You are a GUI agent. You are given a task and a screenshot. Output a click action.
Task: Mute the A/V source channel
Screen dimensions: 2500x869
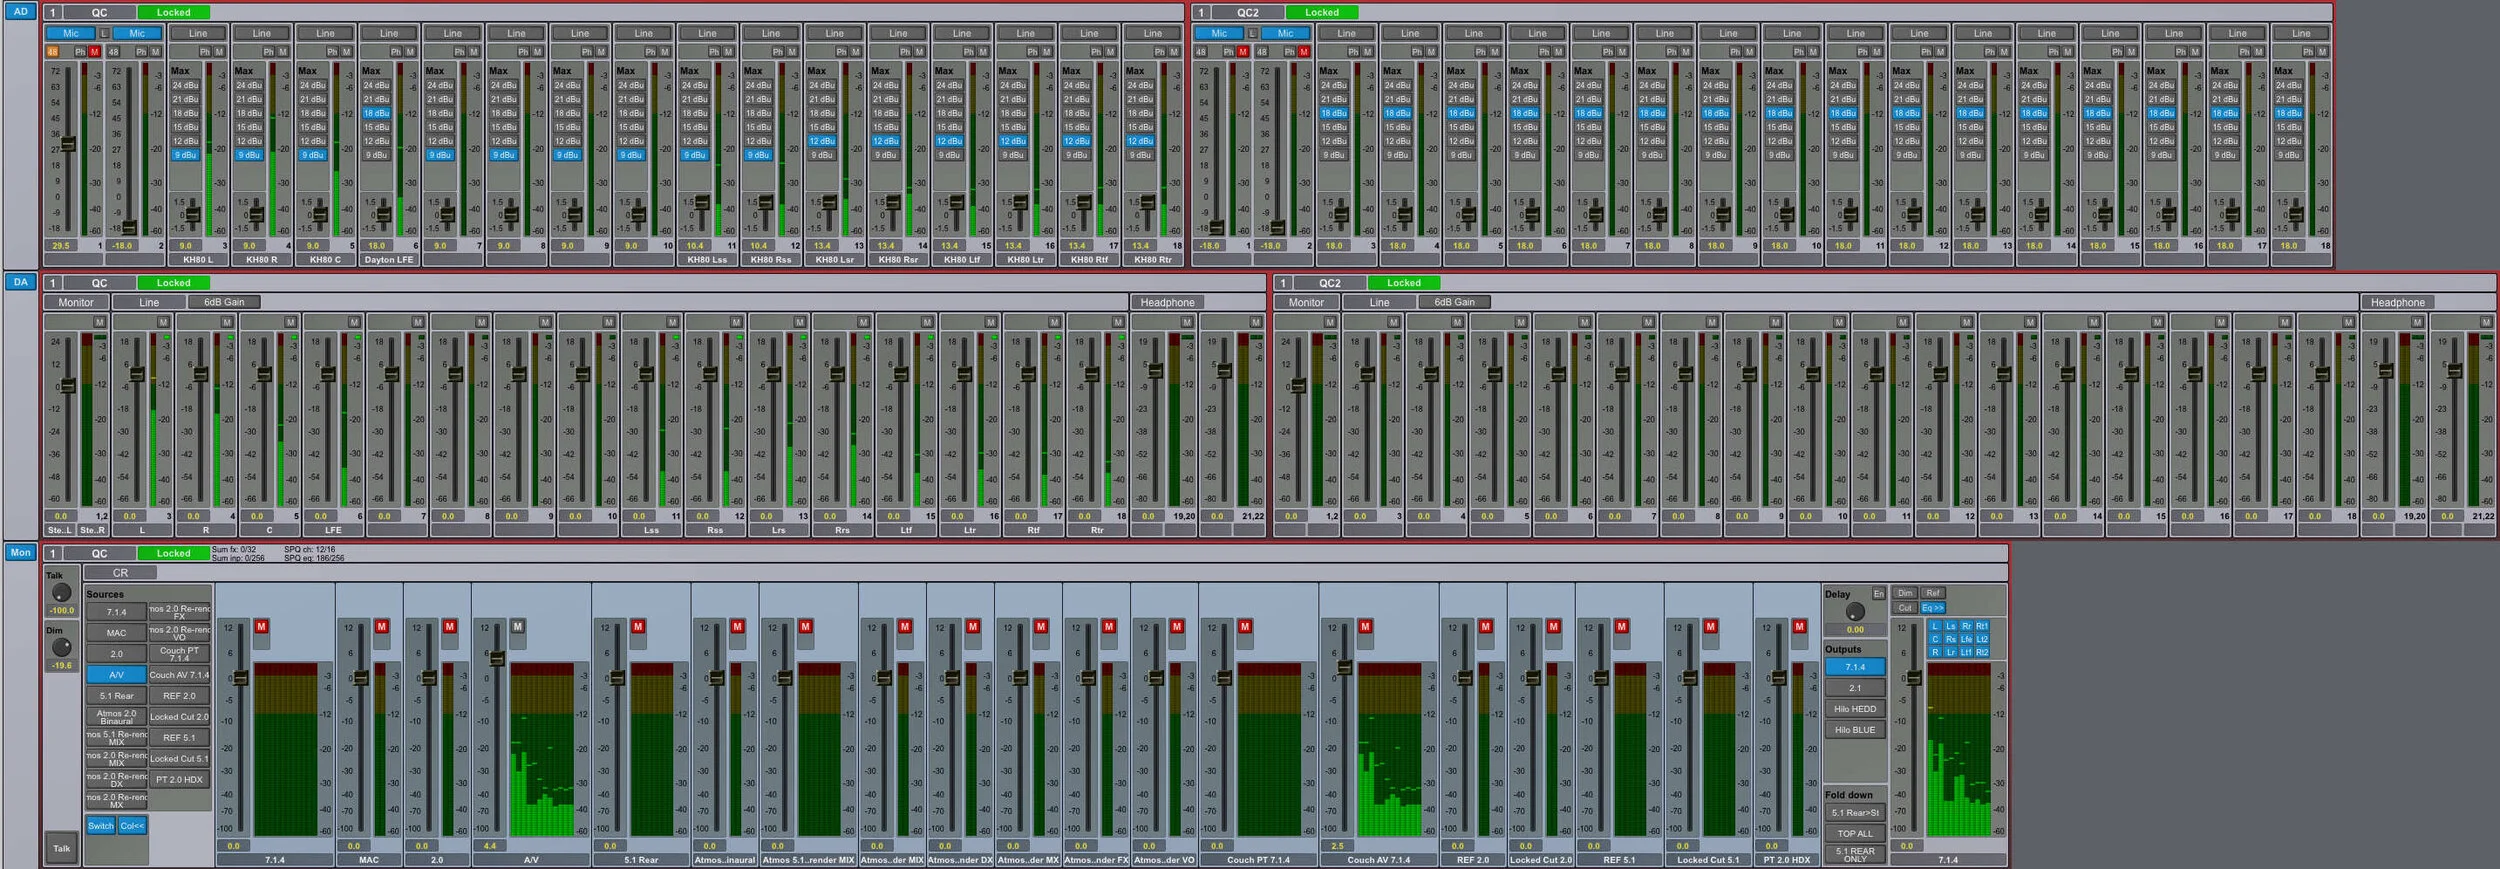pos(518,626)
